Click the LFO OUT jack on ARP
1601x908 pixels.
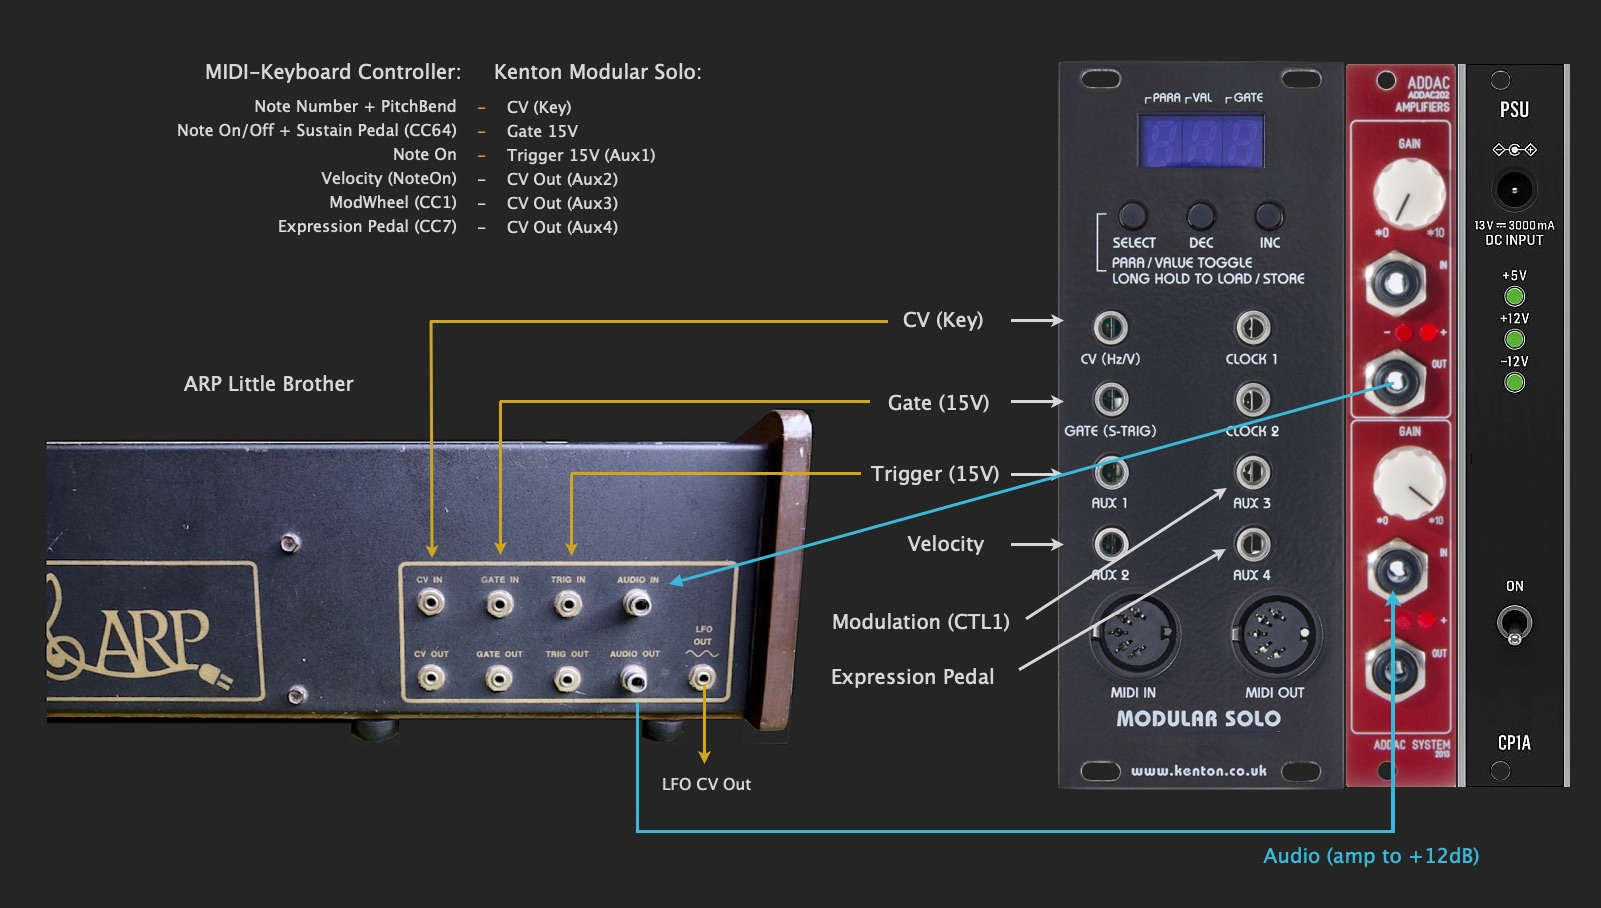point(703,679)
